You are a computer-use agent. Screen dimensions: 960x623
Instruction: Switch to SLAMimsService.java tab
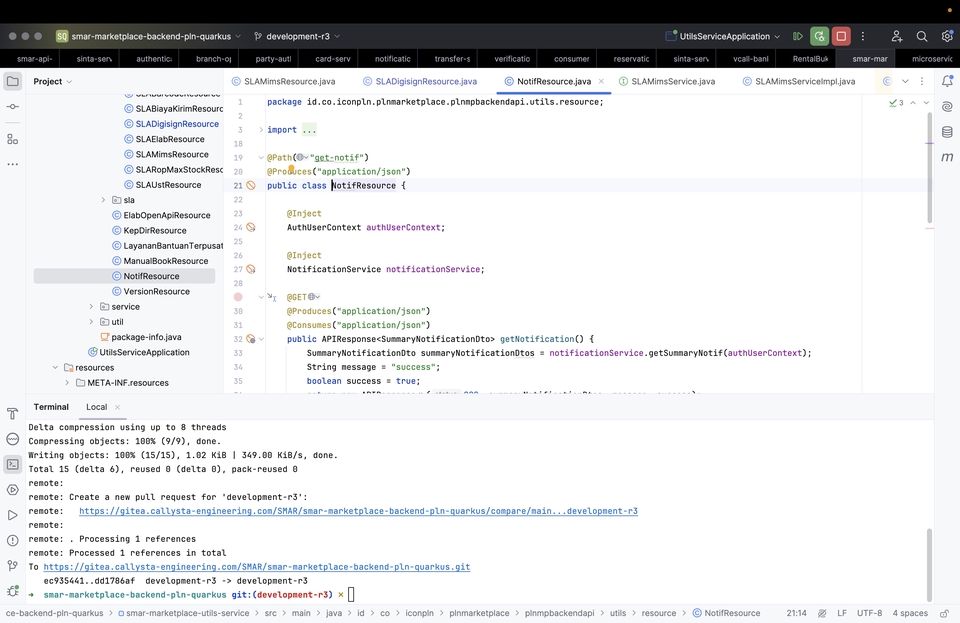coord(667,81)
